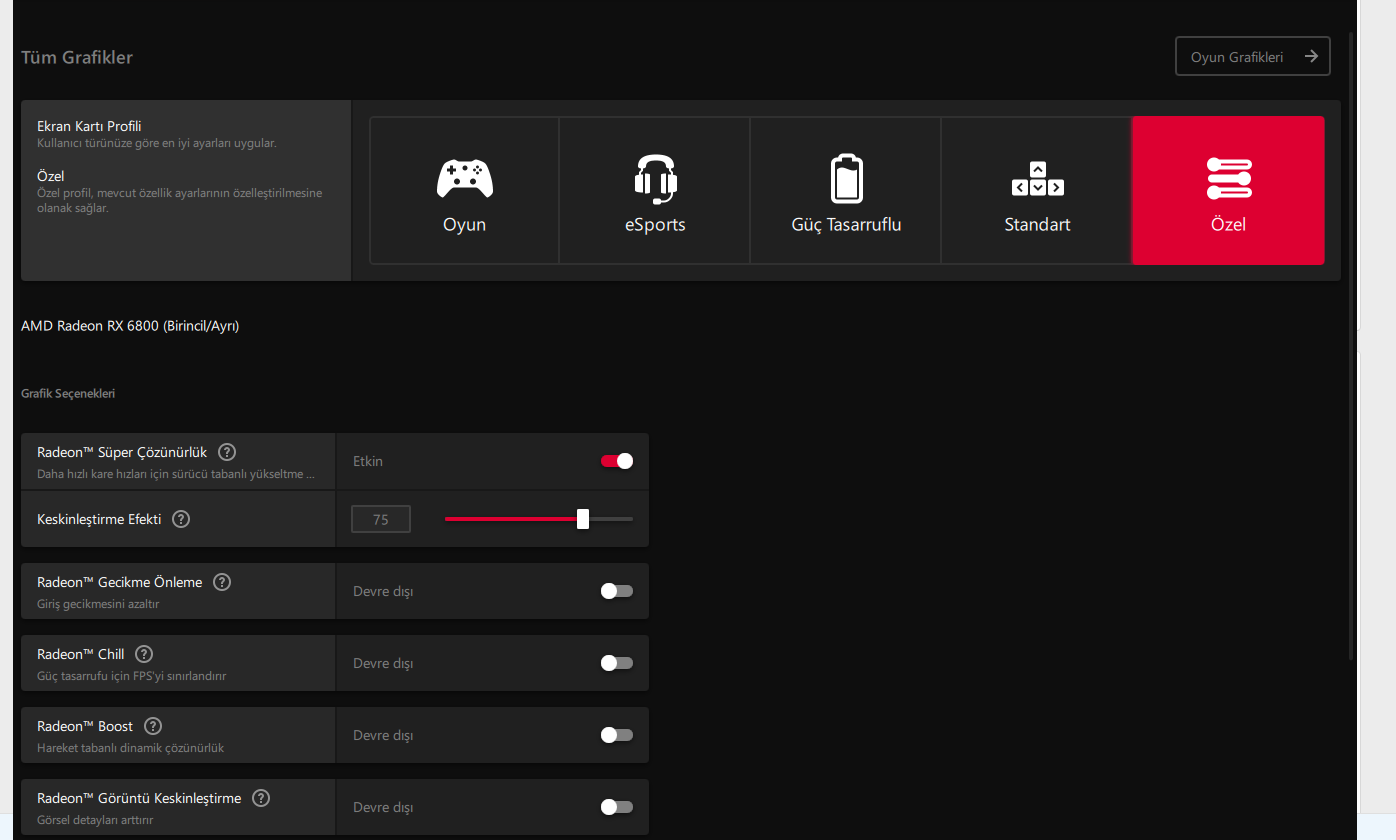The height and width of the screenshot is (840, 1396).
Task: Click the Radeon Görüntü Keskinleştirme label
Action: (x=139, y=798)
